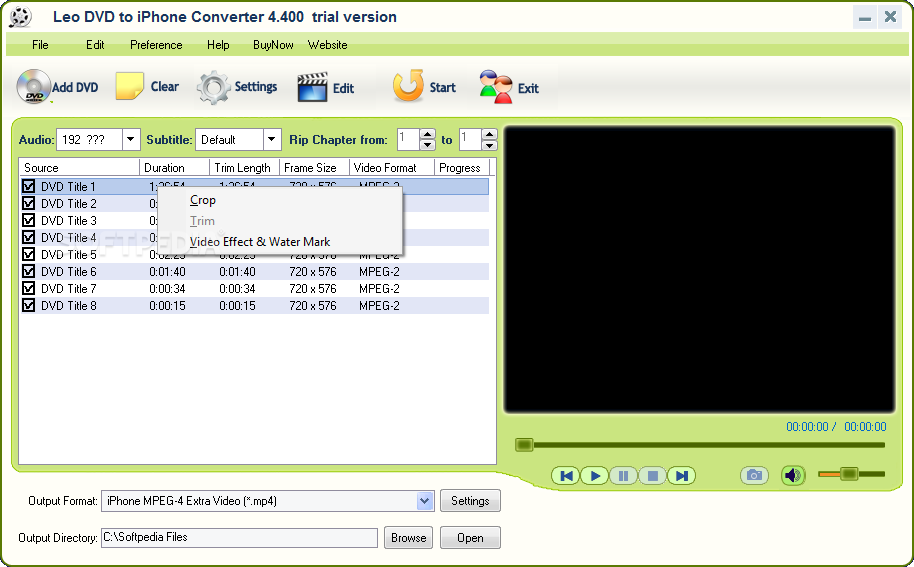Sort by the Duration column header
This screenshot has width=914, height=567.
[x=175, y=168]
